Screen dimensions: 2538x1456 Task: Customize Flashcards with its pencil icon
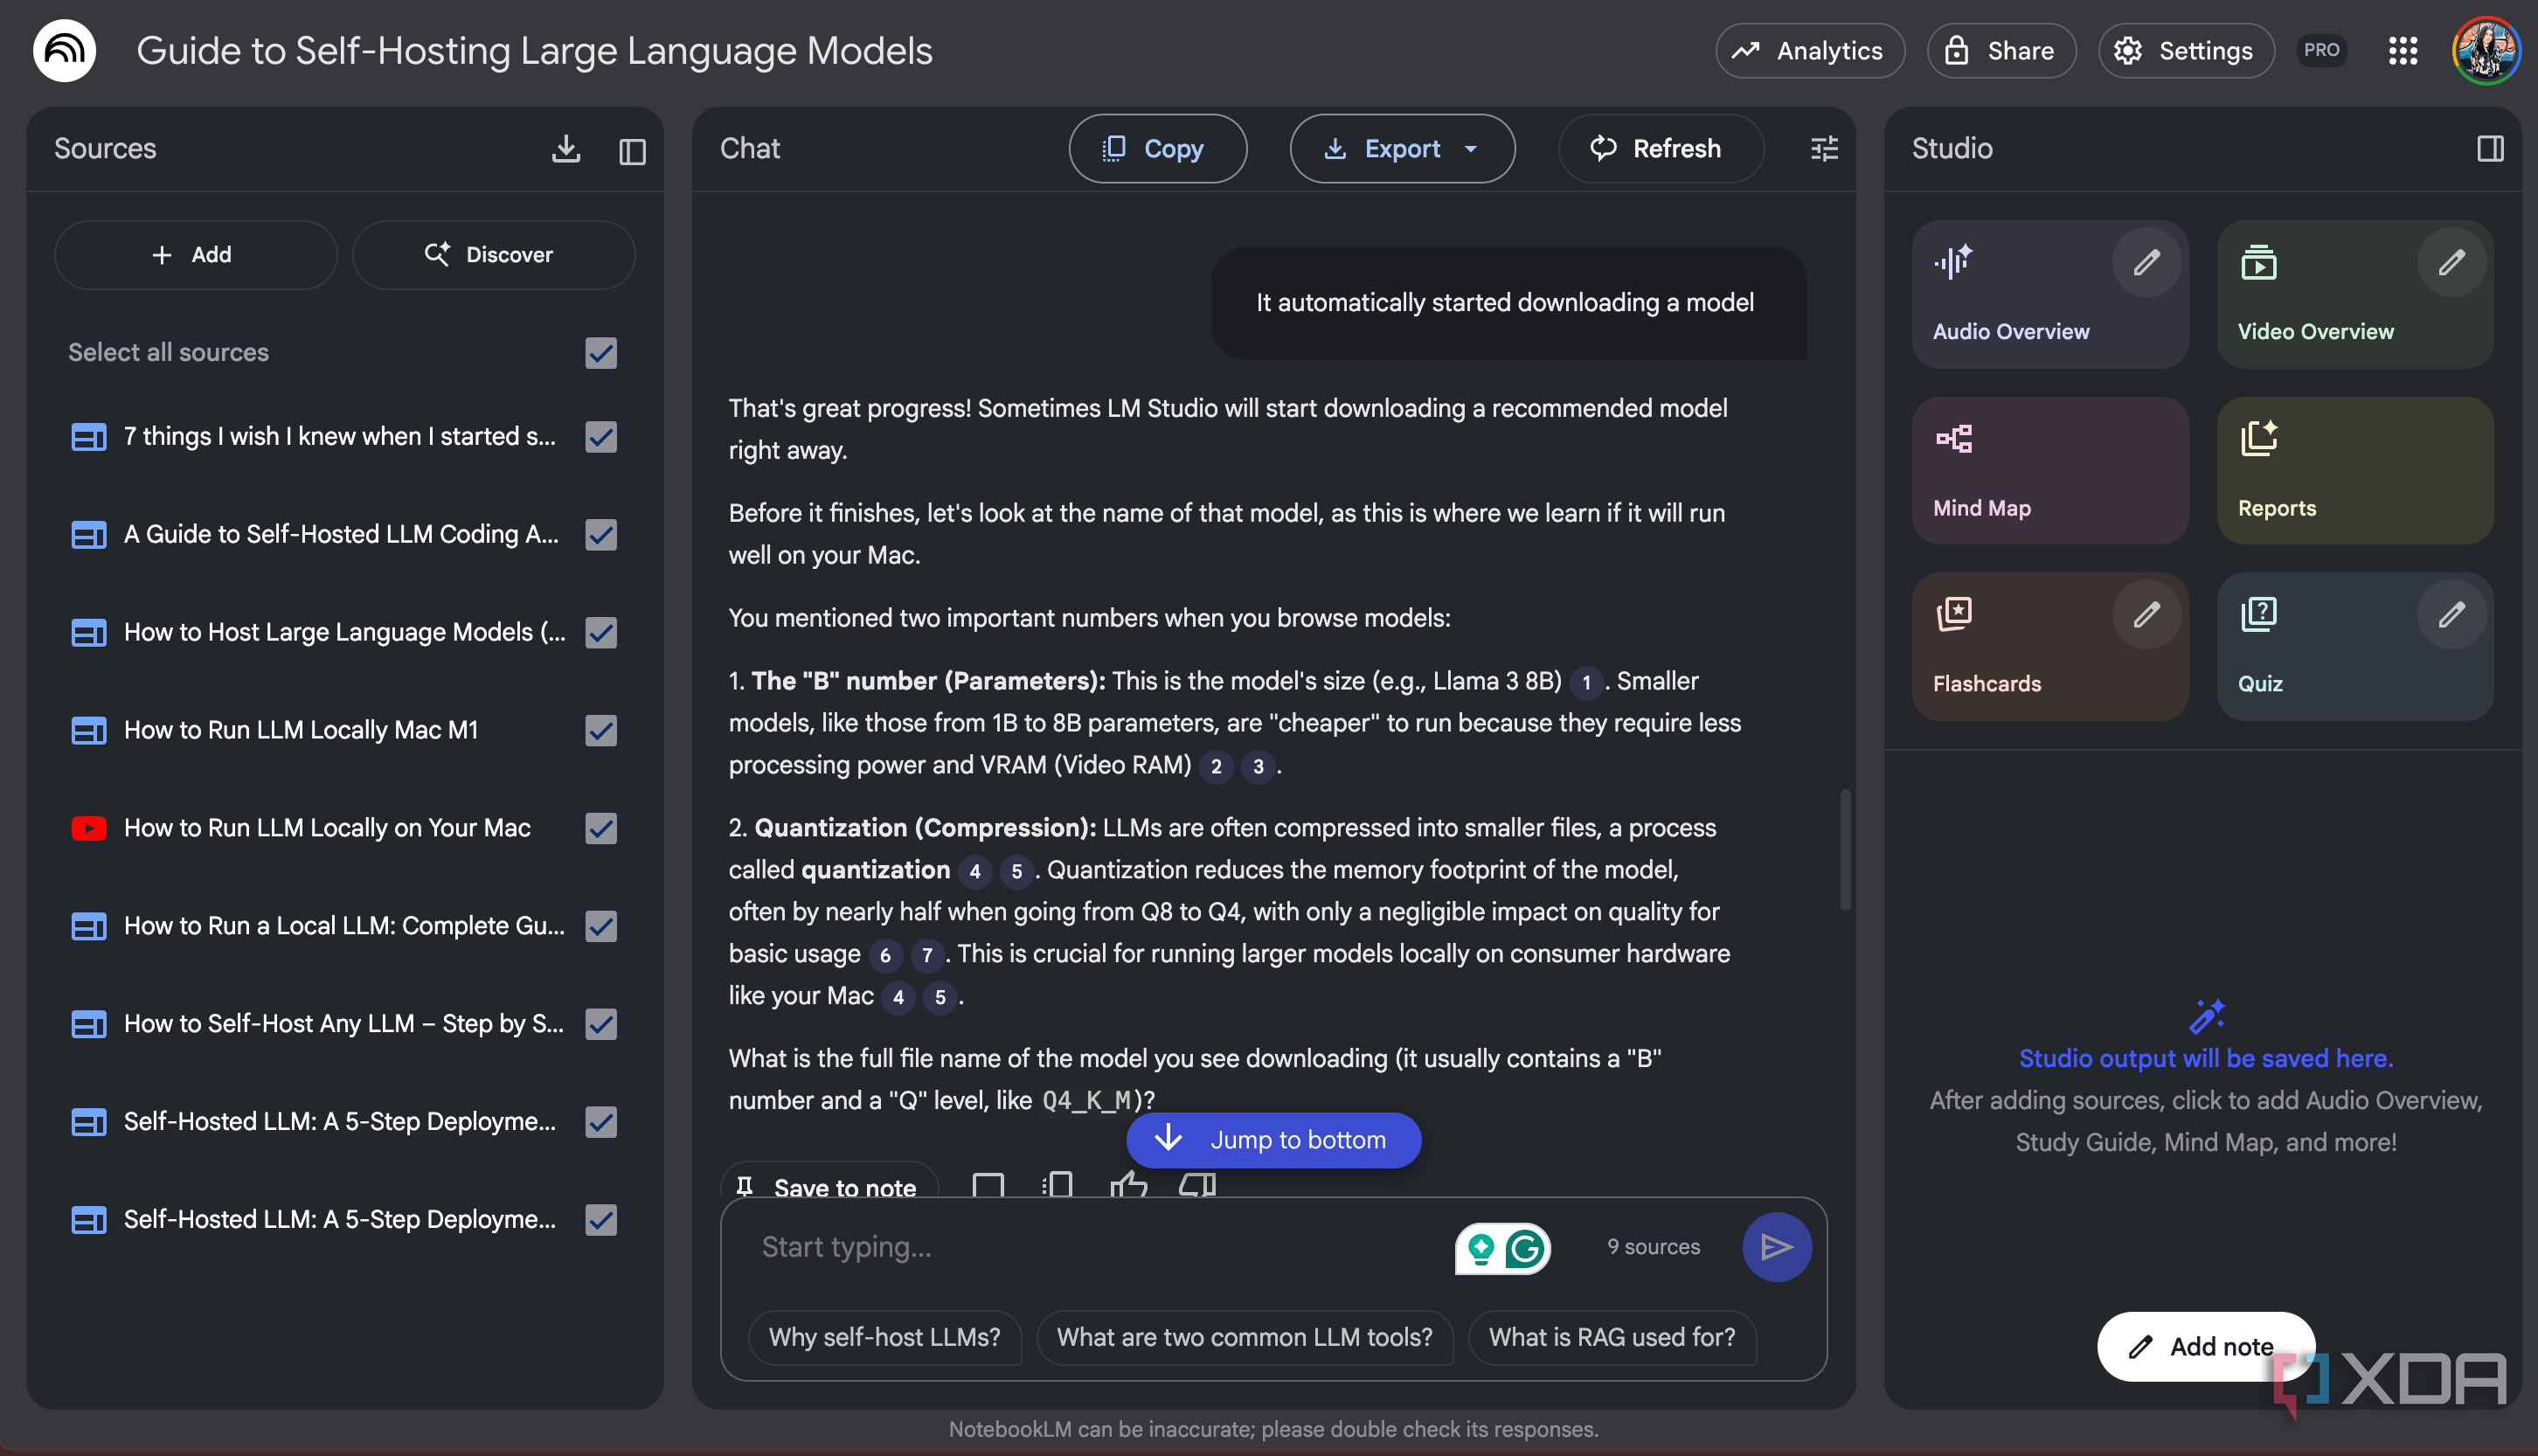click(x=2146, y=615)
